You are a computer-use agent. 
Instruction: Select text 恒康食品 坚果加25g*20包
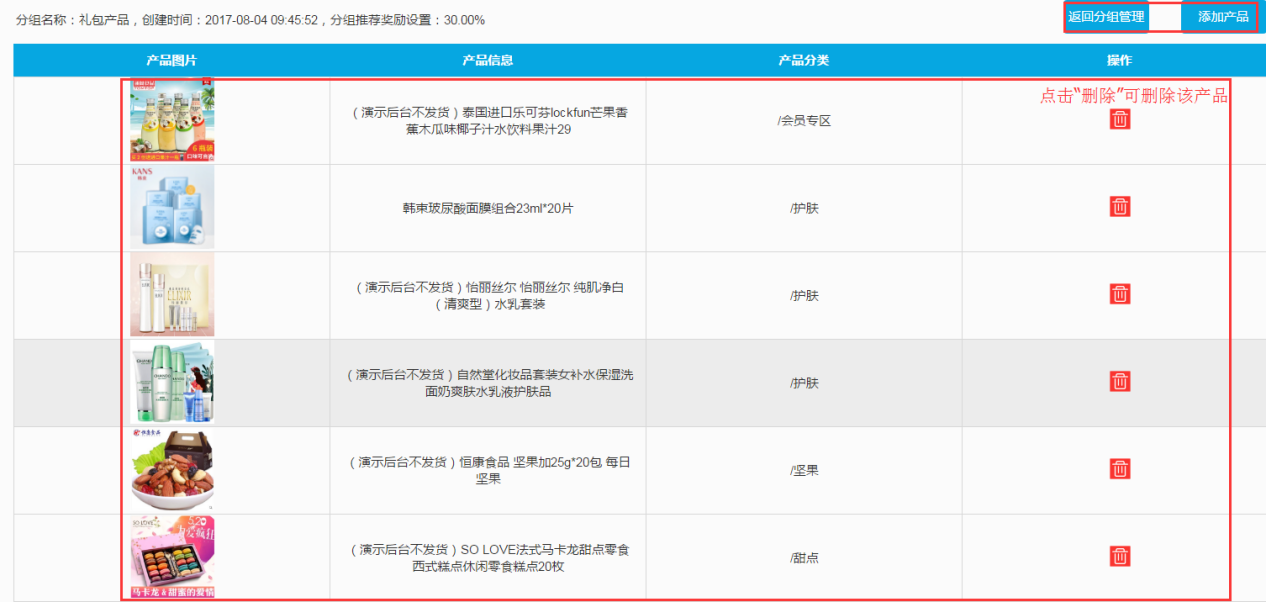click(x=488, y=470)
